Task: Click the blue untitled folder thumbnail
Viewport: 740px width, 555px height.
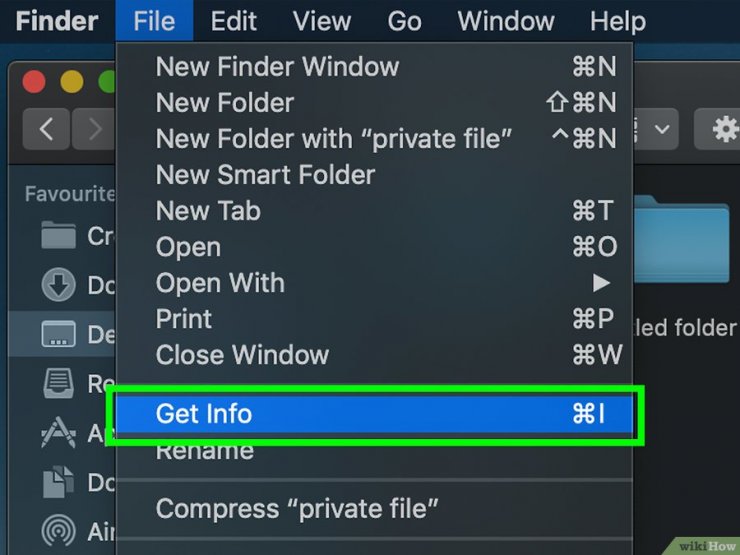Action: (681, 240)
